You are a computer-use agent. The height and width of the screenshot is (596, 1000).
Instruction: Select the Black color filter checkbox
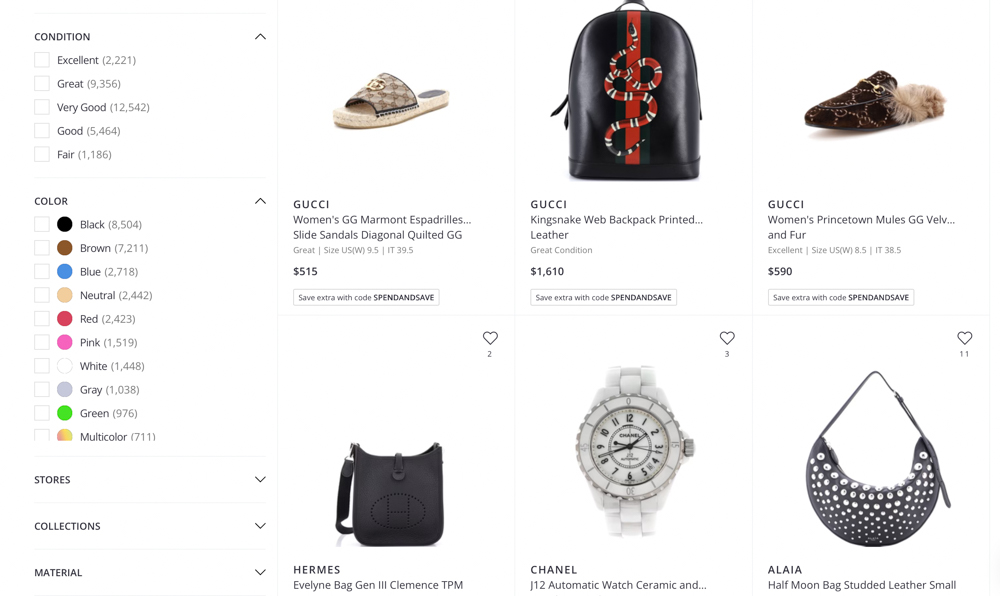coord(42,224)
